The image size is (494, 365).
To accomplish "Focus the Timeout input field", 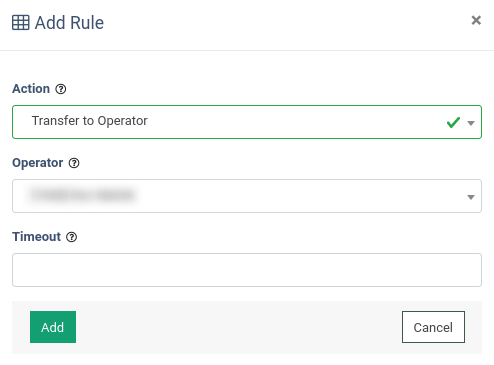I will (x=247, y=270).
